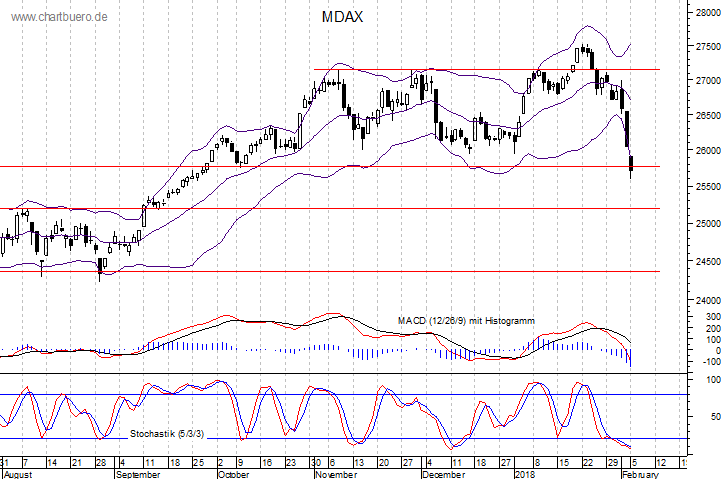Click the 28000 price axis label

point(705,13)
